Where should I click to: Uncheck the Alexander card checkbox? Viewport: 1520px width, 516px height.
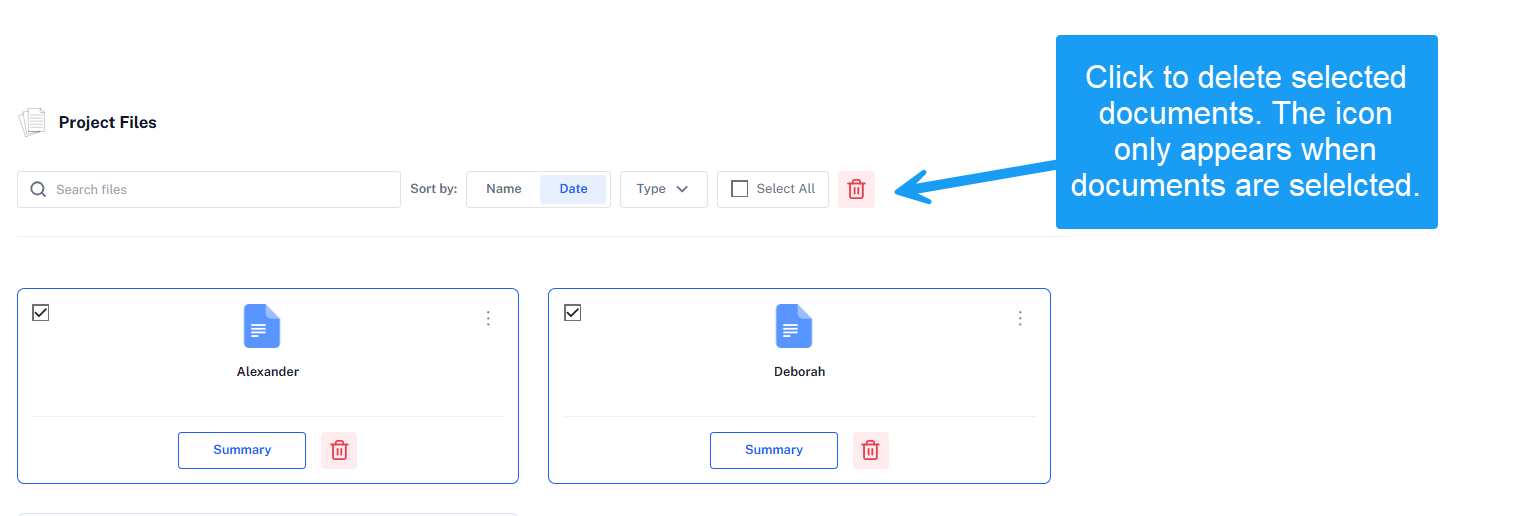coord(41,313)
